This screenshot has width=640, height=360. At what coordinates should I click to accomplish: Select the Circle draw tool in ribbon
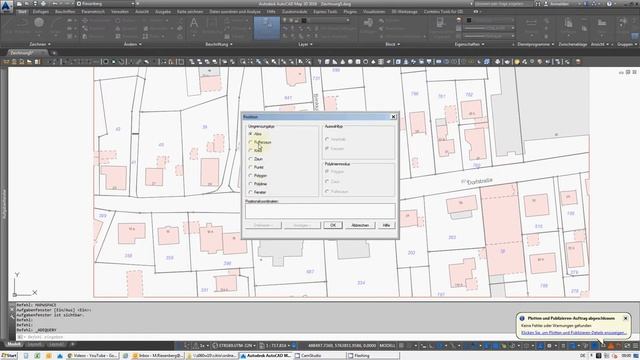[x=39, y=23]
